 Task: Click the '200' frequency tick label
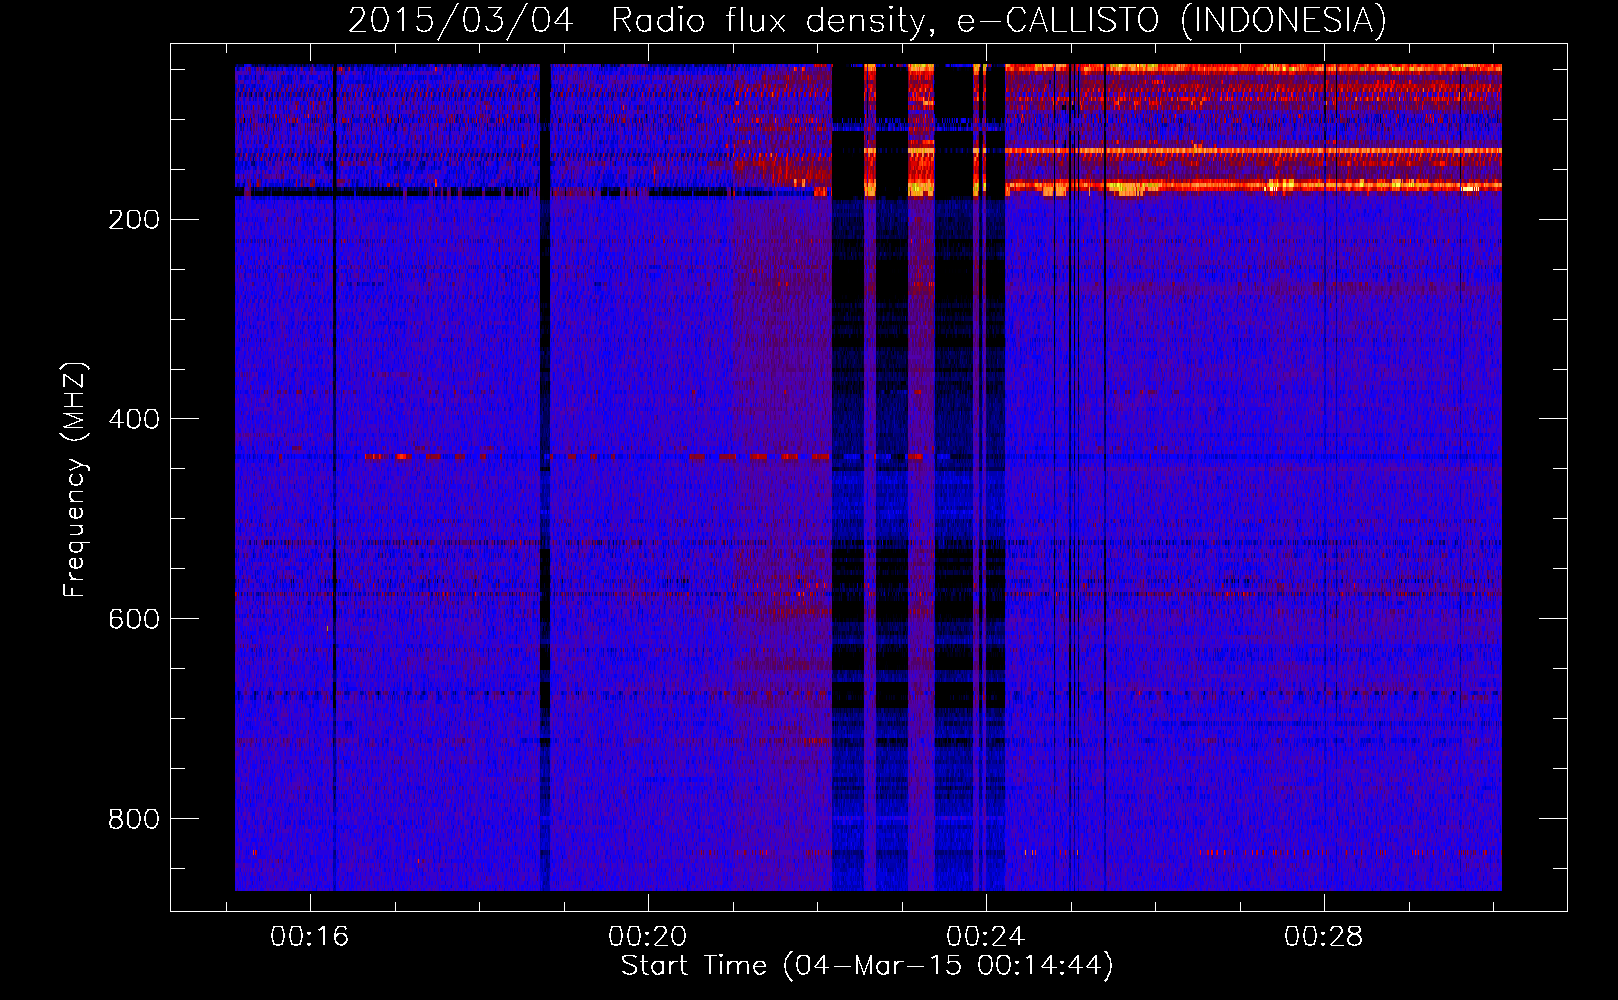tap(134, 220)
